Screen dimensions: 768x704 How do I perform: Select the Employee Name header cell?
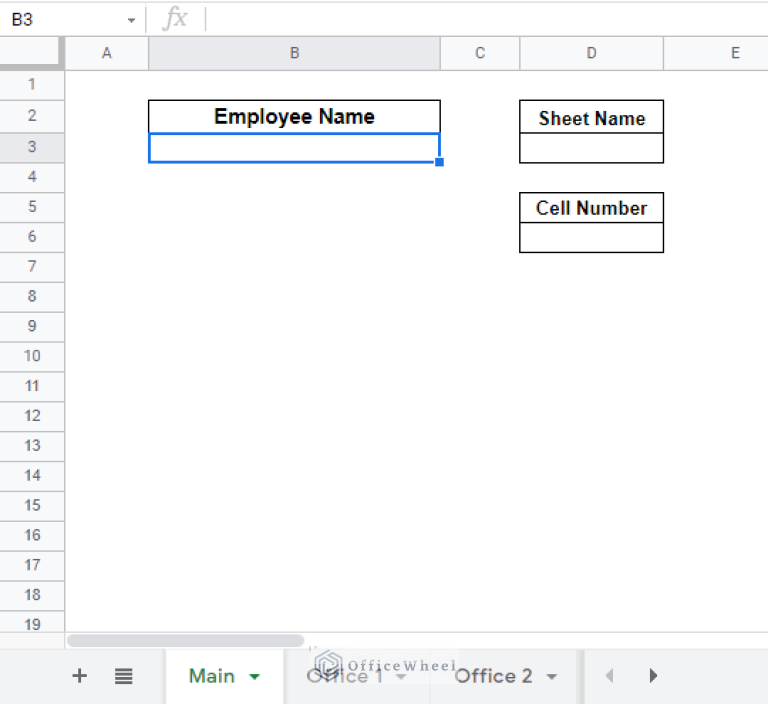[x=294, y=116]
